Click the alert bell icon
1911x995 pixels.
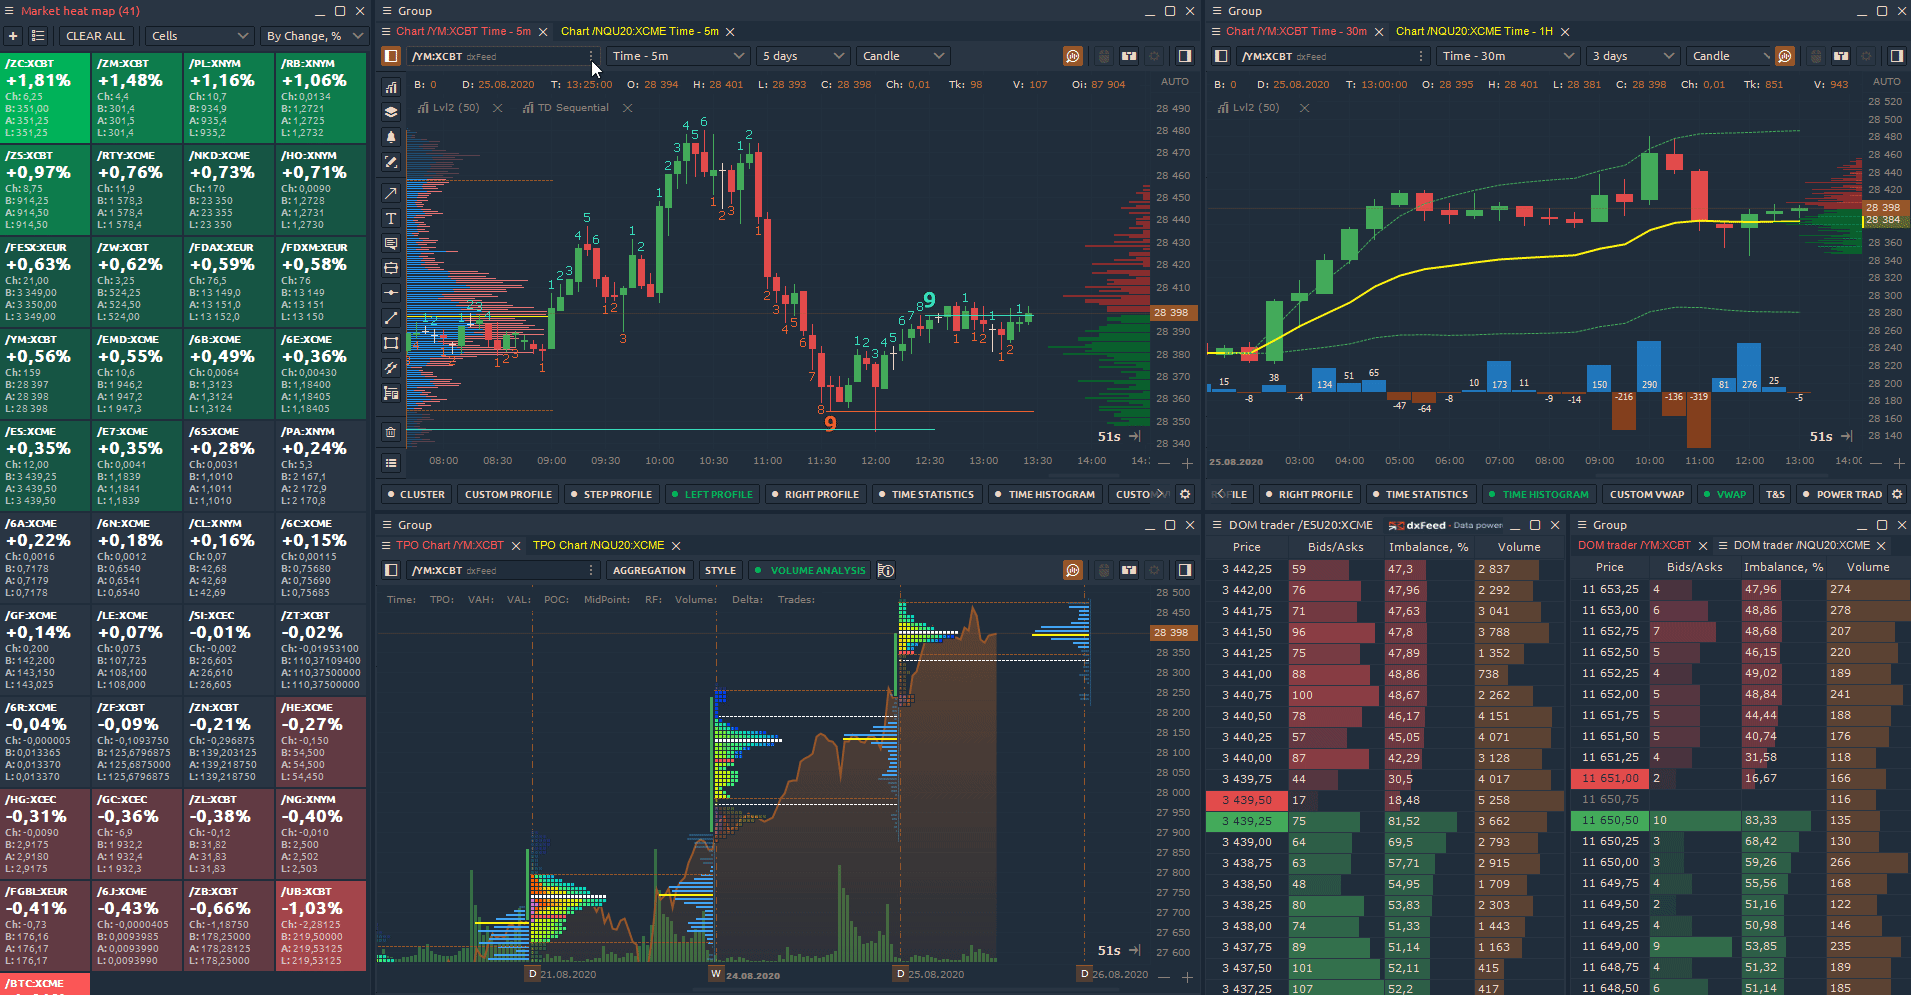pos(391,137)
